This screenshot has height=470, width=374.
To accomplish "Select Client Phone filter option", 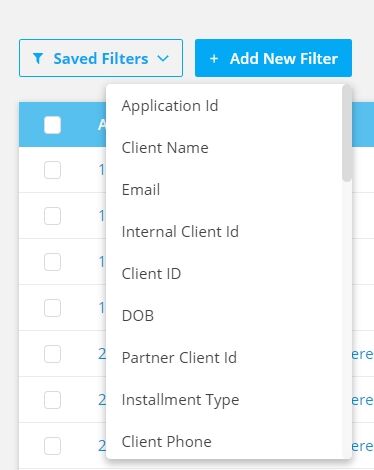I will point(166,442).
